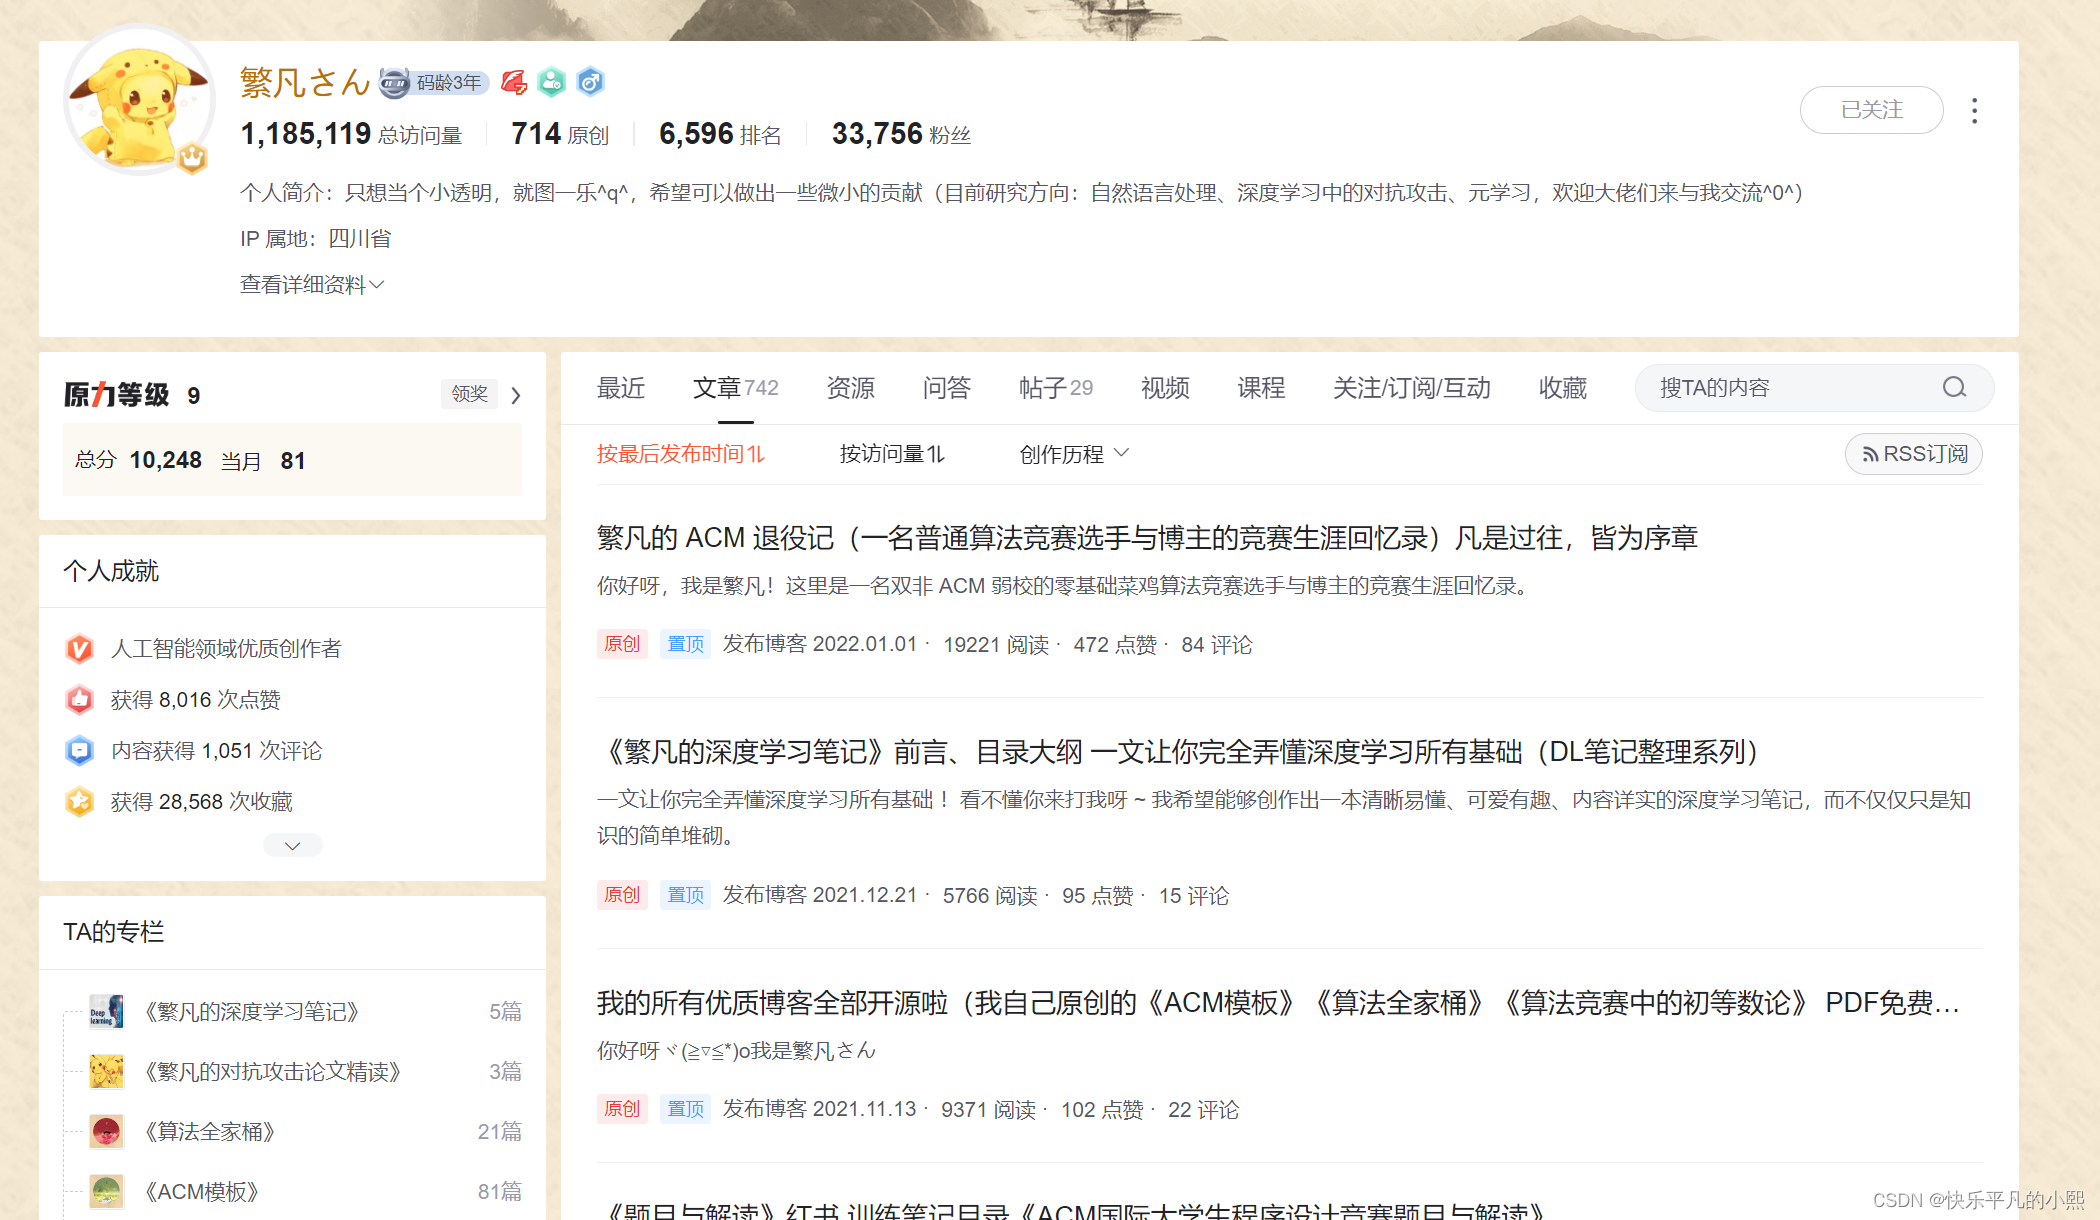Expand 查看详细资料 profile details
This screenshot has width=2100, height=1220.
click(311, 285)
